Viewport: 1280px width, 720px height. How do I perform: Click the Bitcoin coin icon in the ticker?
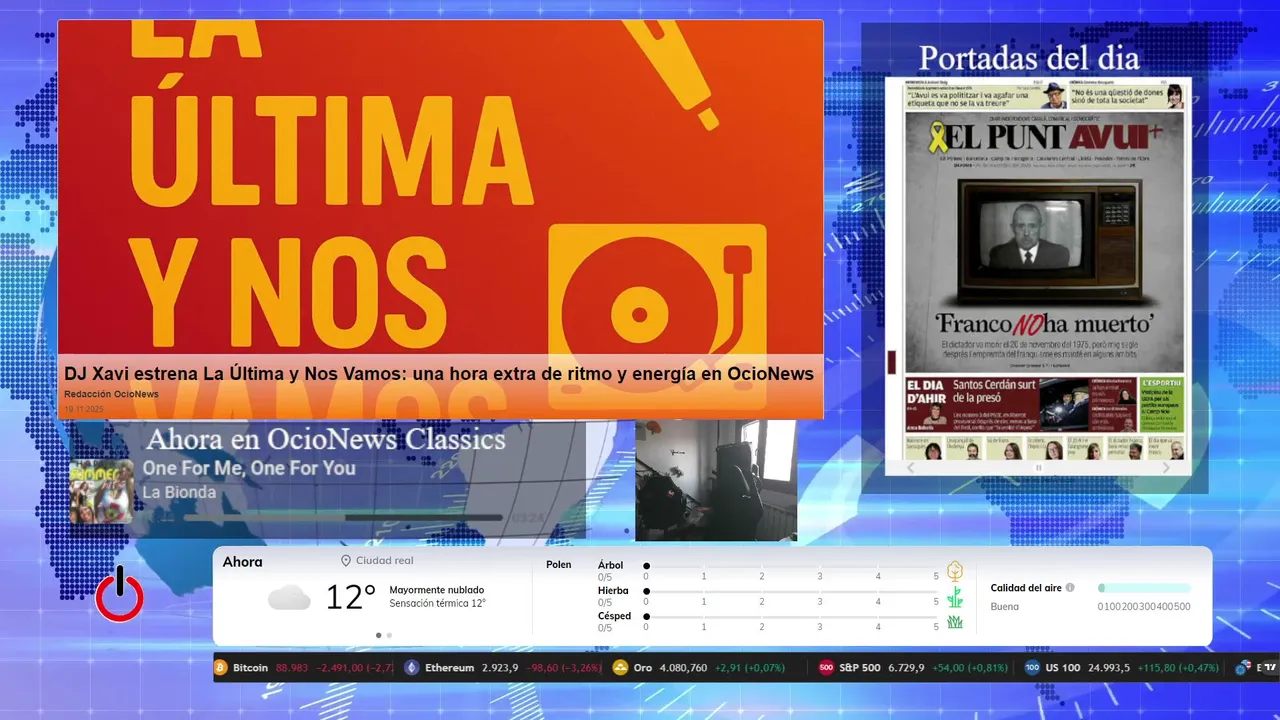click(221, 667)
